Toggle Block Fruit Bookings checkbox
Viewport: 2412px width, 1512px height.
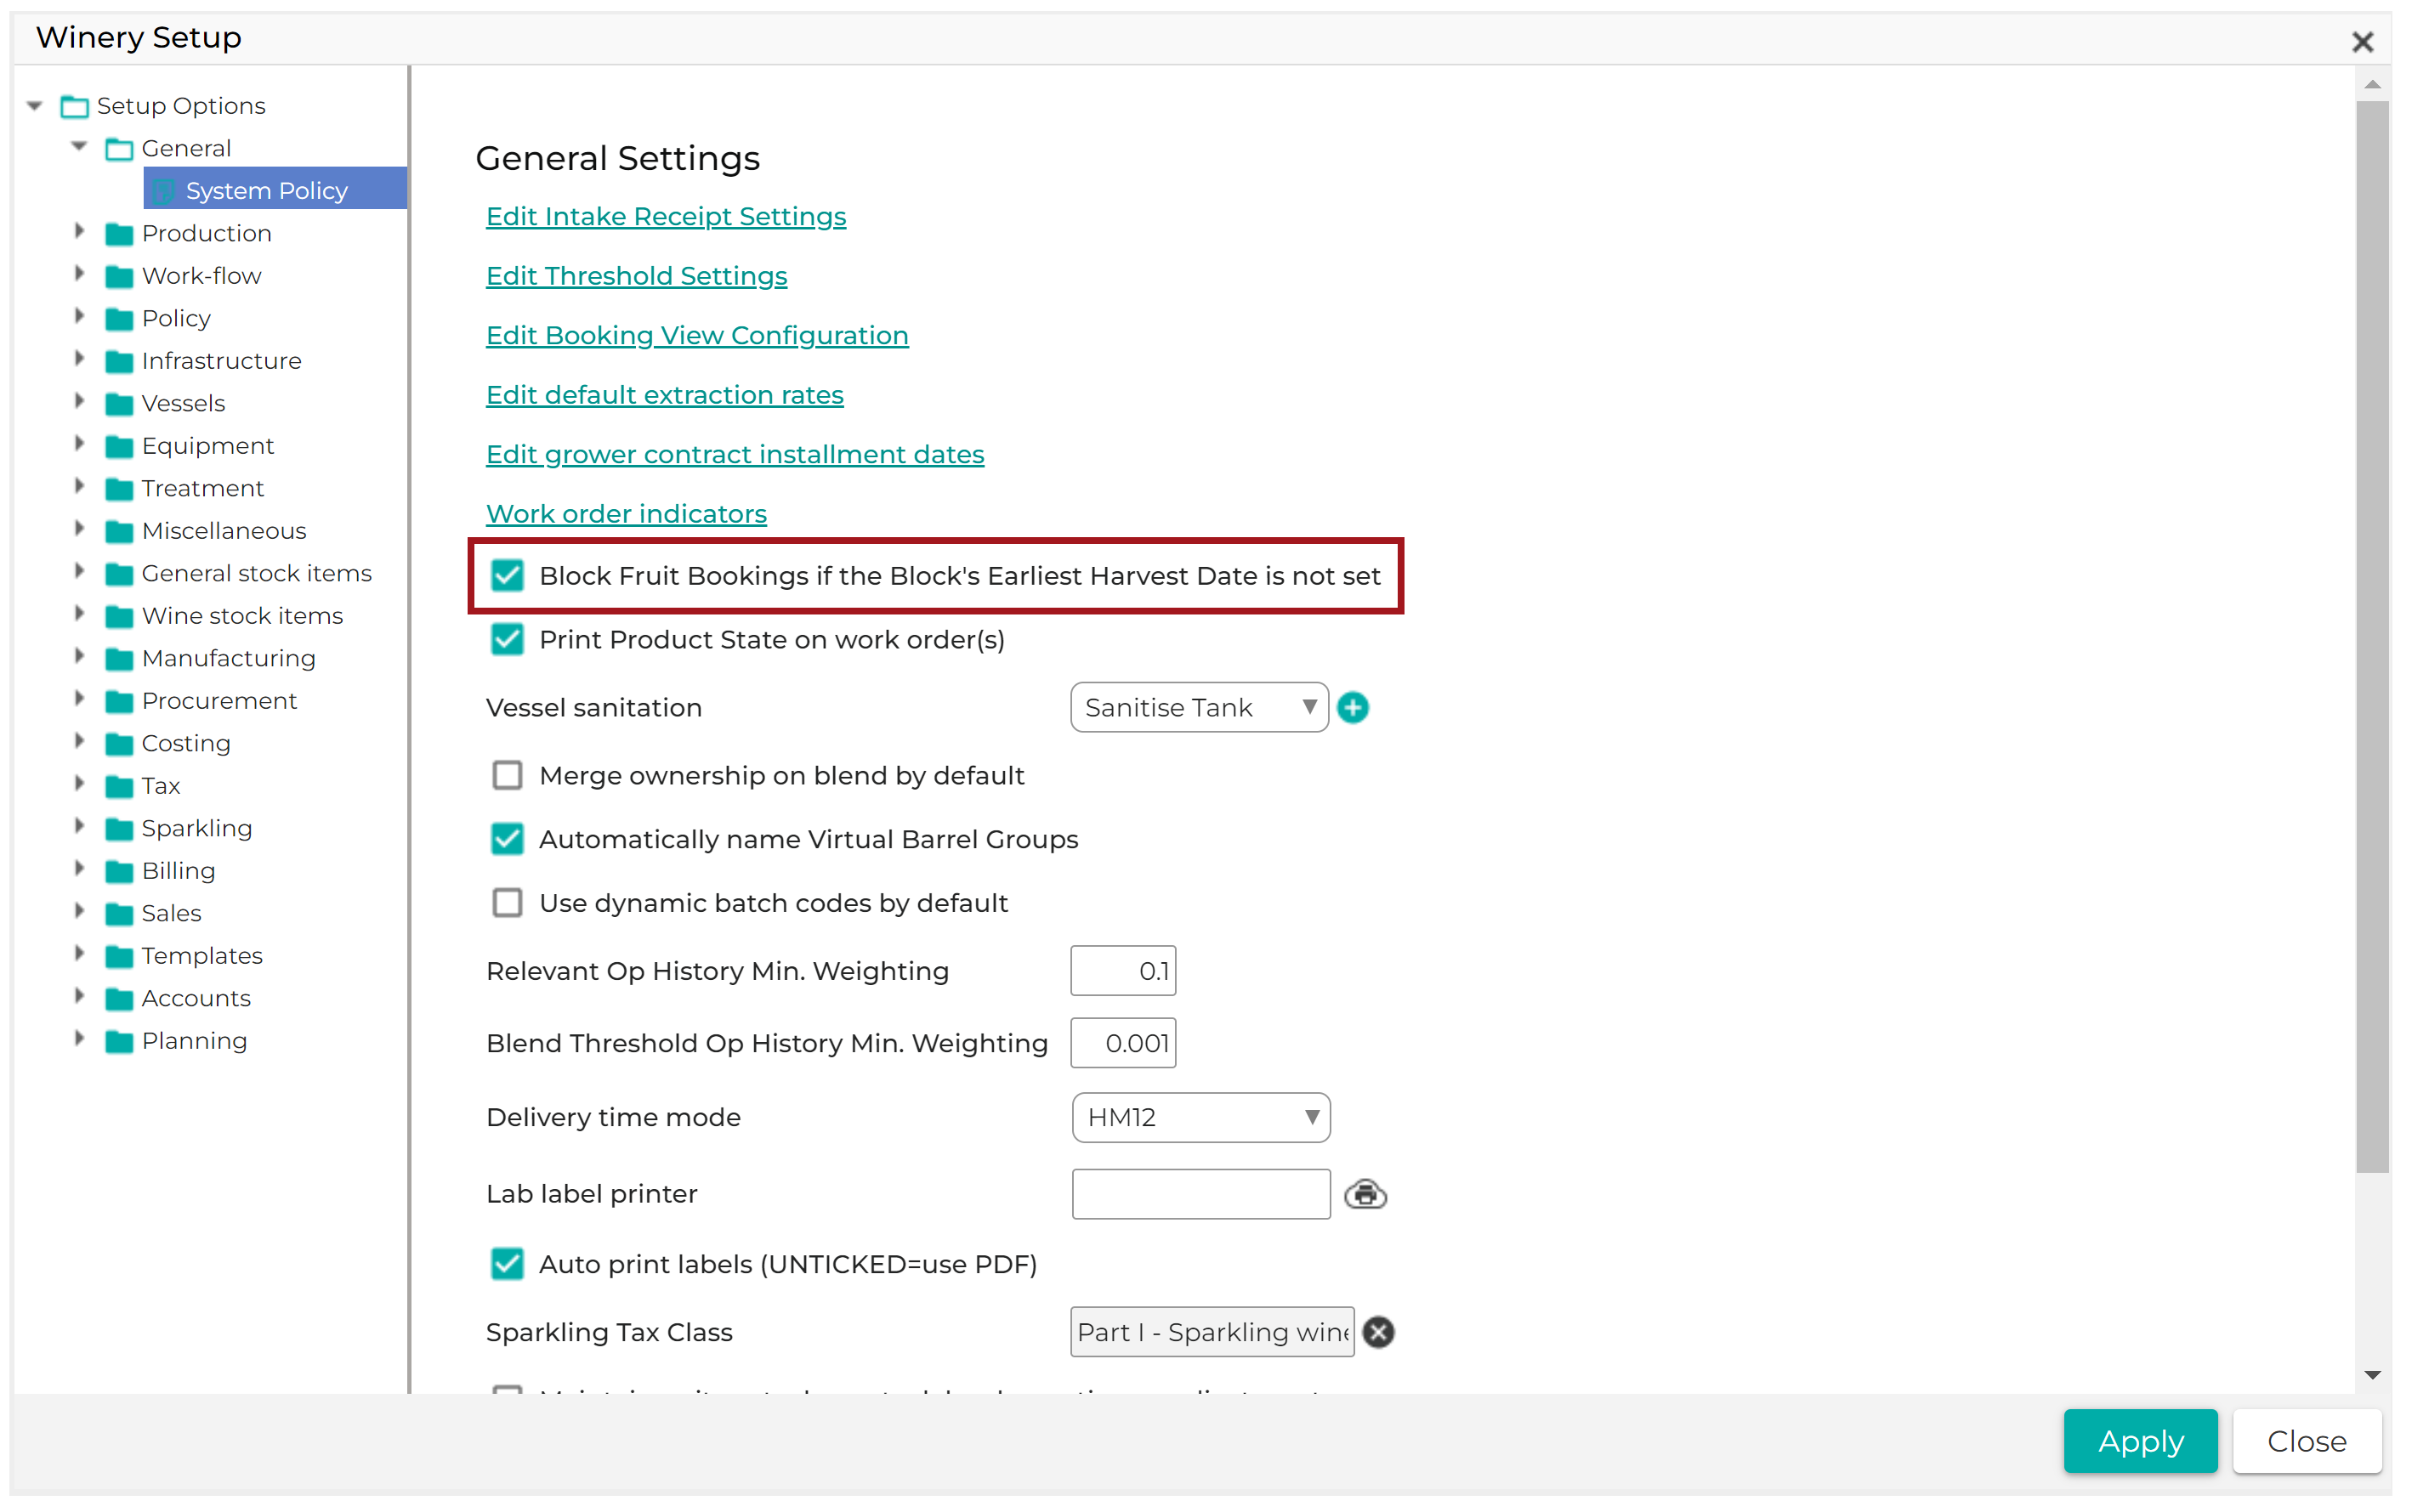[507, 576]
